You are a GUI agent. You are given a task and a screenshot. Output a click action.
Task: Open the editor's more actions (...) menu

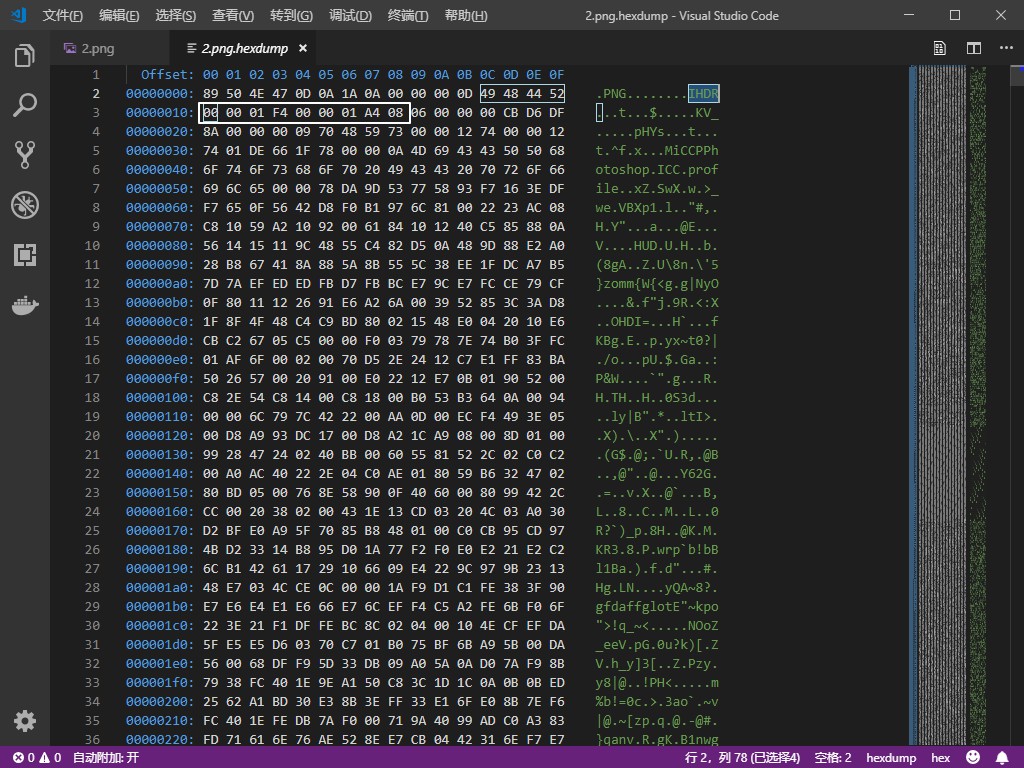1005,48
